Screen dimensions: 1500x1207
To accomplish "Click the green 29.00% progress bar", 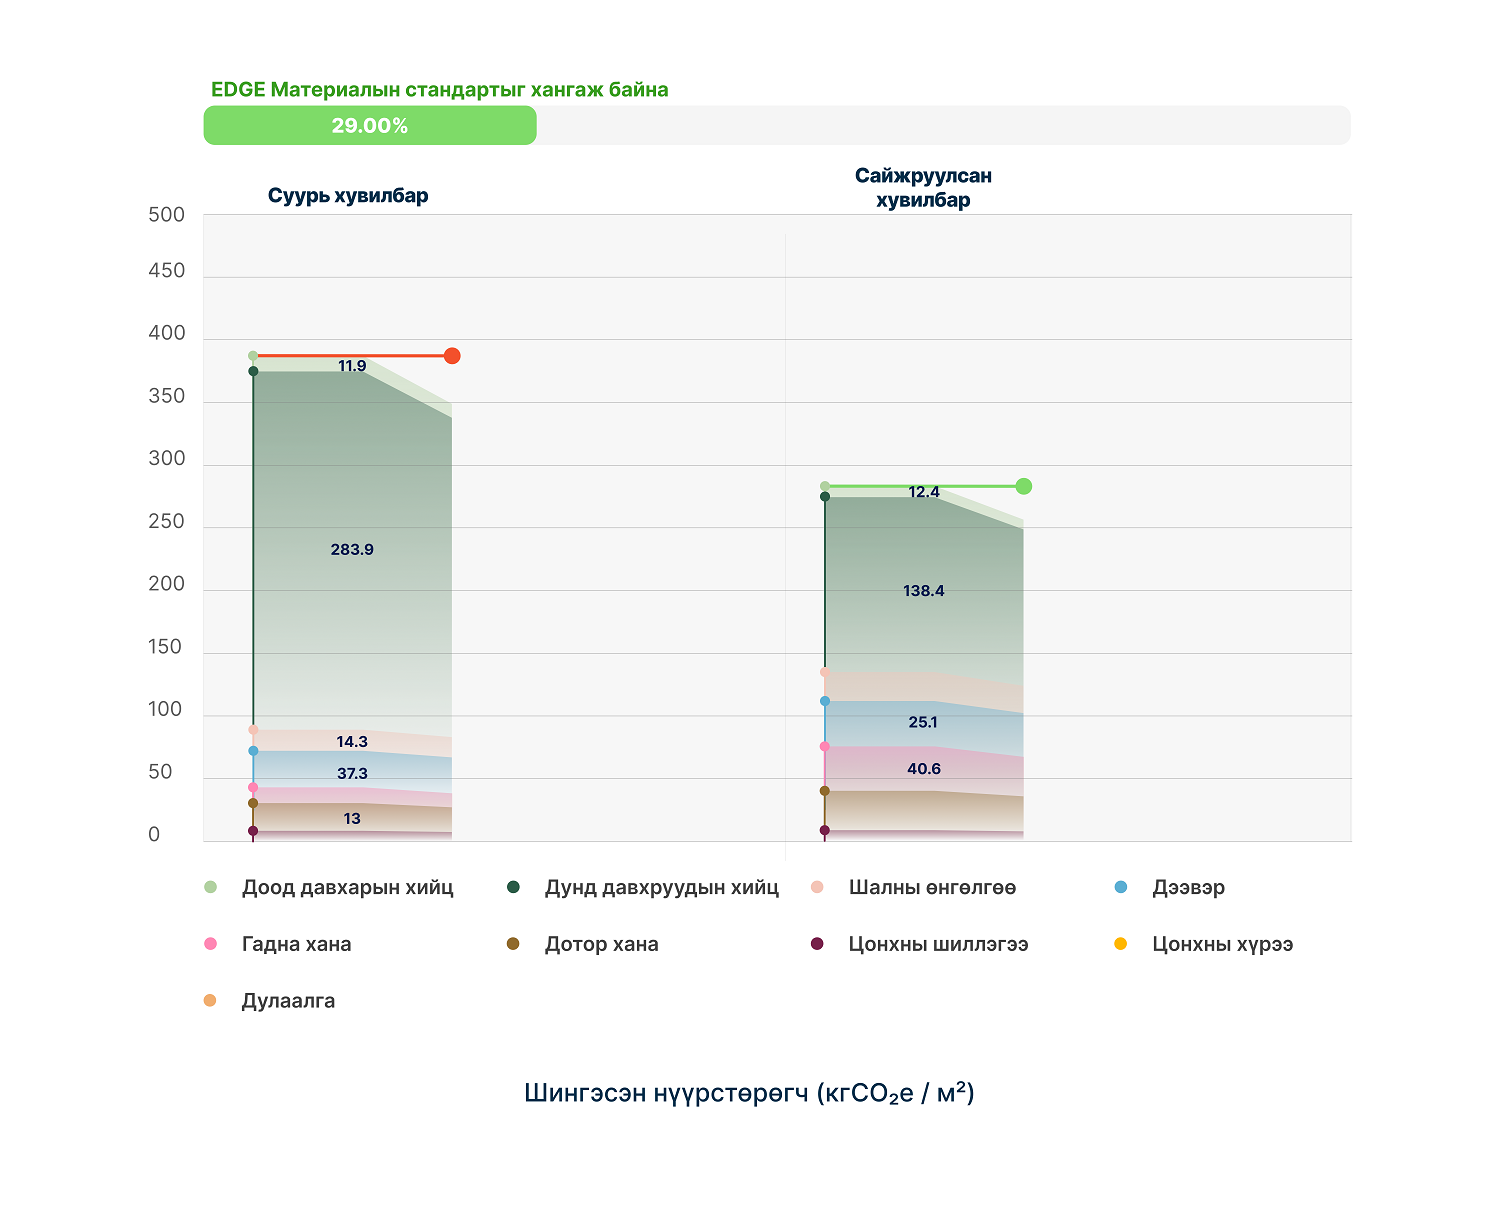I will click(x=370, y=126).
